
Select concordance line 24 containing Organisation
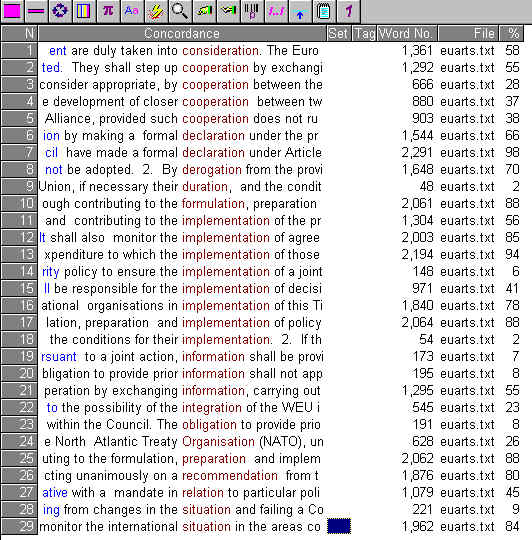click(x=181, y=442)
